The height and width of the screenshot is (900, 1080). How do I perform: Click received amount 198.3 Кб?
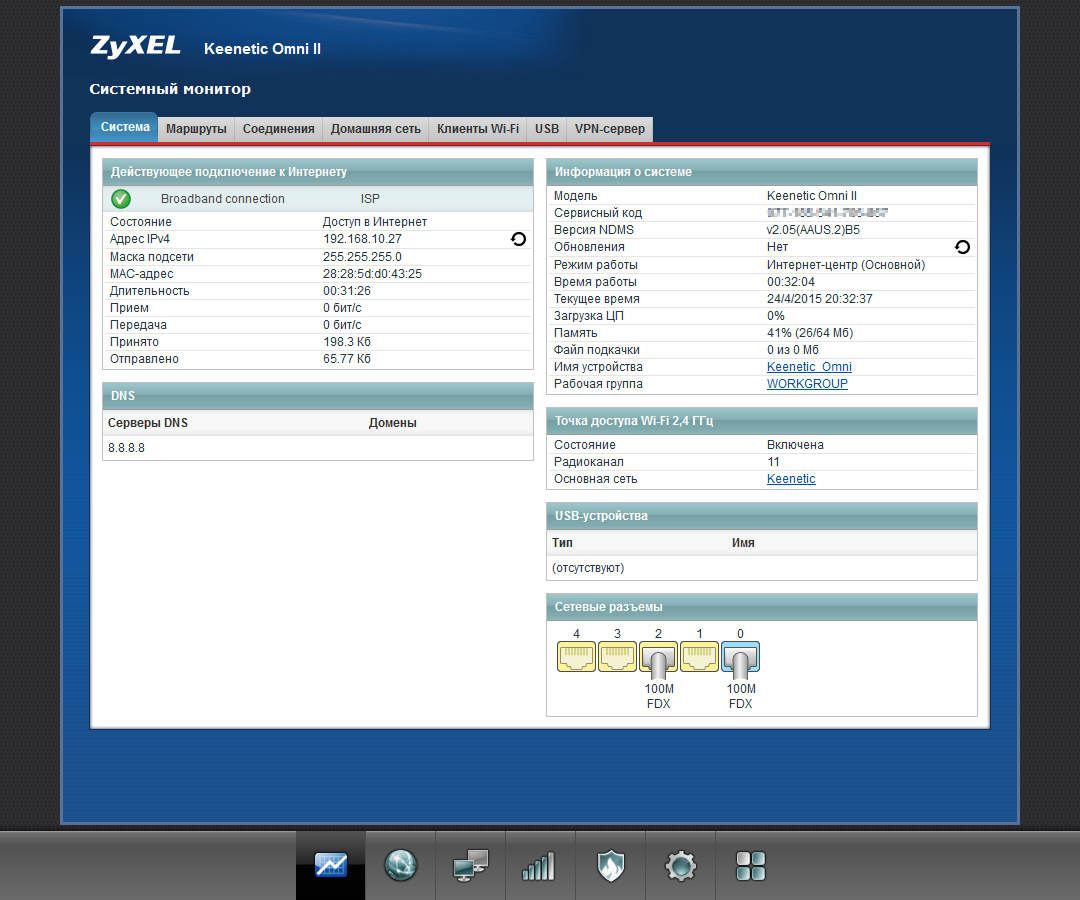coord(346,342)
